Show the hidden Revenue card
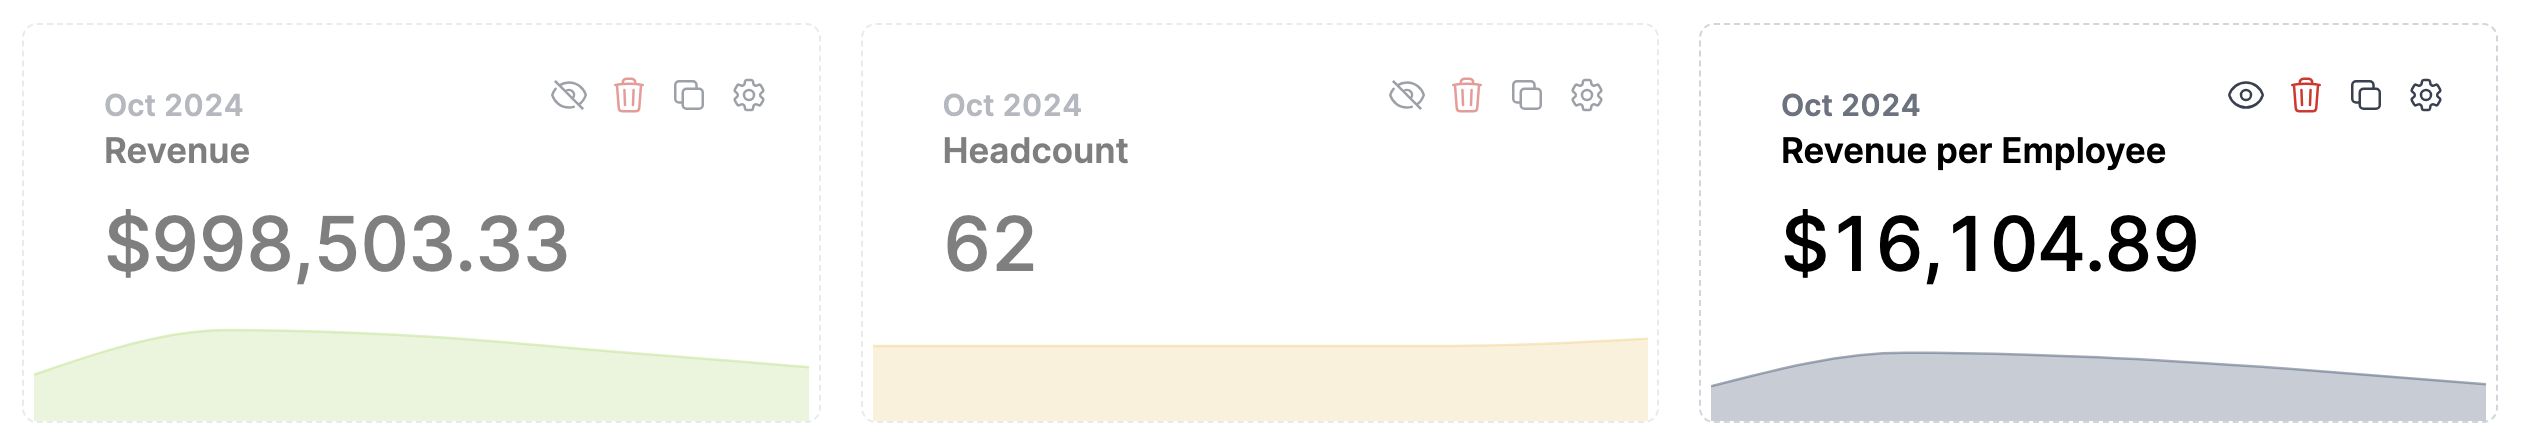 (x=569, y=96)
